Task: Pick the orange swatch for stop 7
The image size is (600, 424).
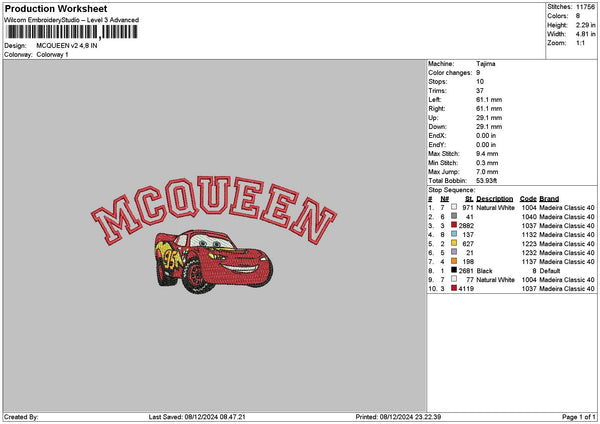Action: tap(454, 261)
